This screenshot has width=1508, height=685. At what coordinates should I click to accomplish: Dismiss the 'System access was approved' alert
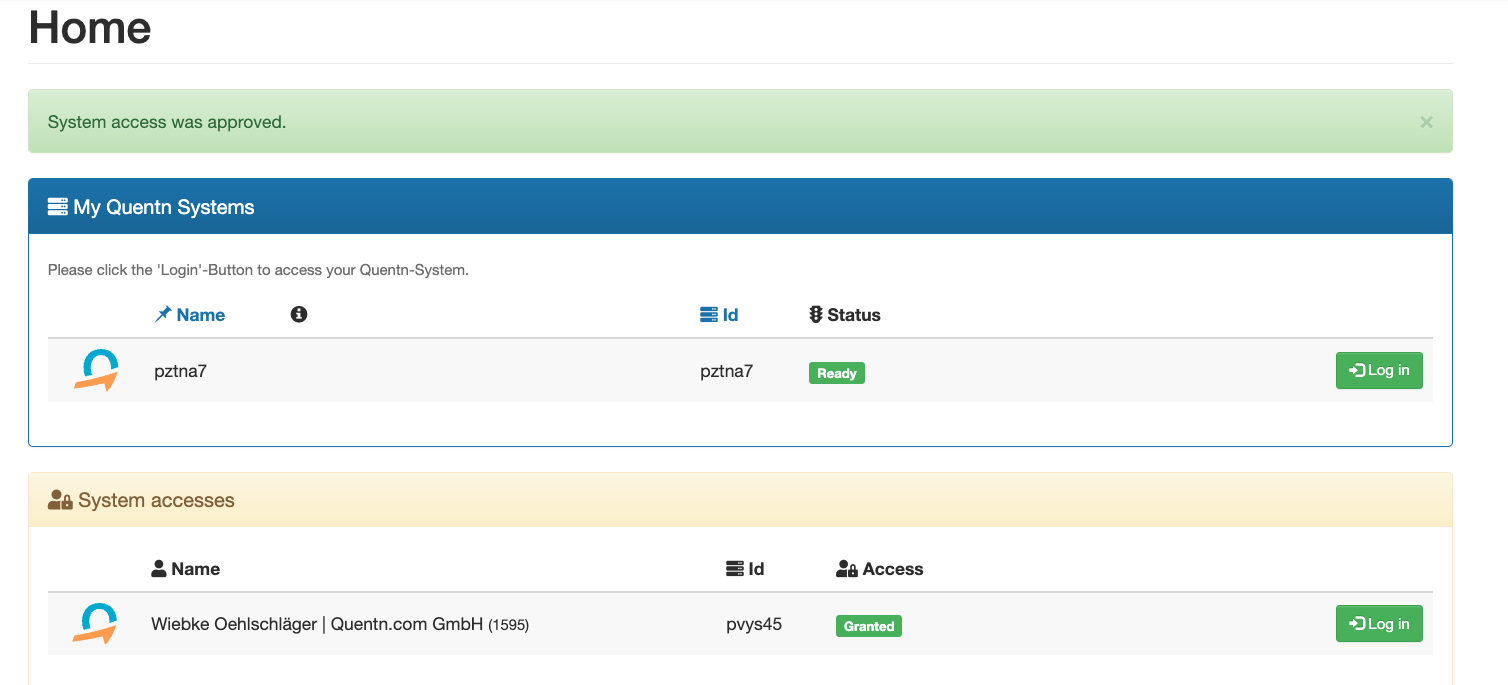tap(1426, 122)
